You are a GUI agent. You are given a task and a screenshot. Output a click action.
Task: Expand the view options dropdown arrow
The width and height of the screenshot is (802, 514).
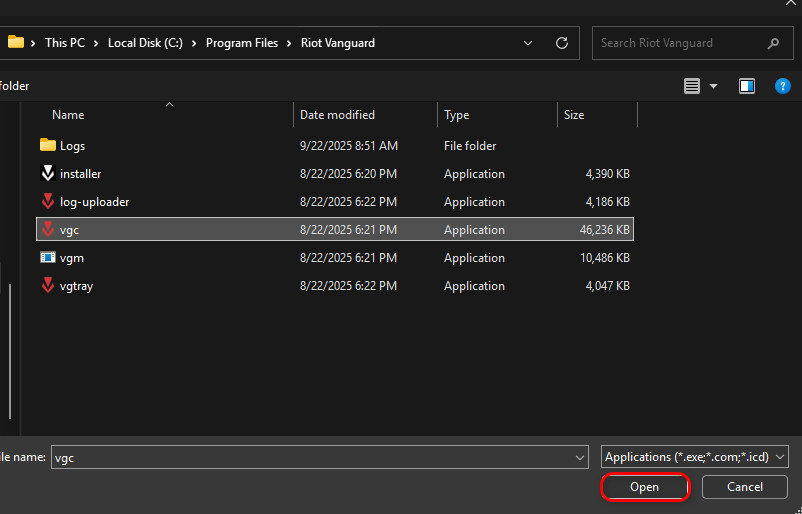pos(713,86)
